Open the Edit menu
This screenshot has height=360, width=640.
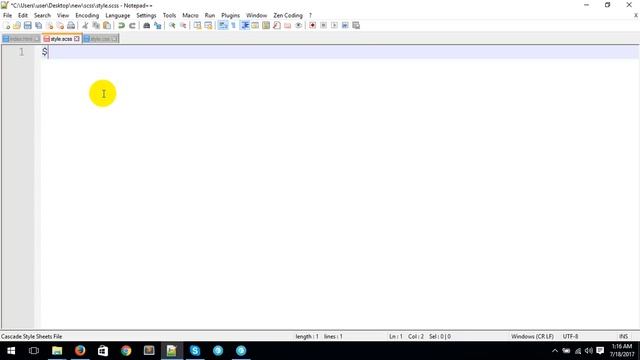[23, 16]
